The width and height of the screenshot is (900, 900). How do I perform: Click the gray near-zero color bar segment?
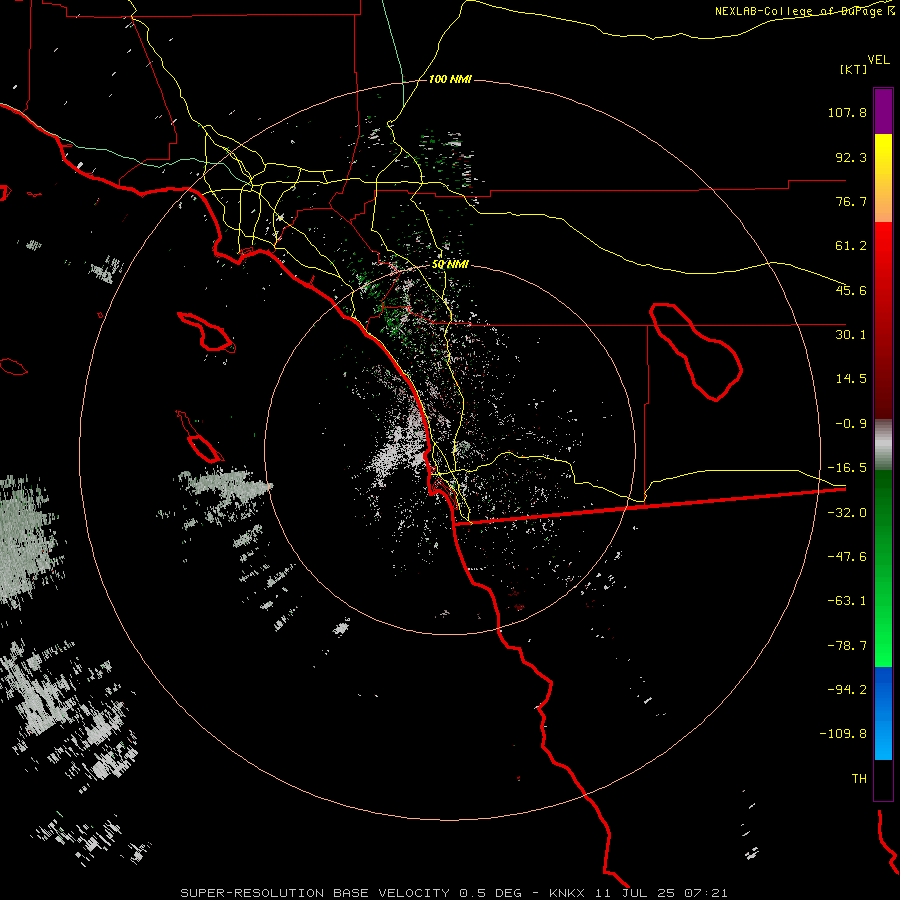883,445
